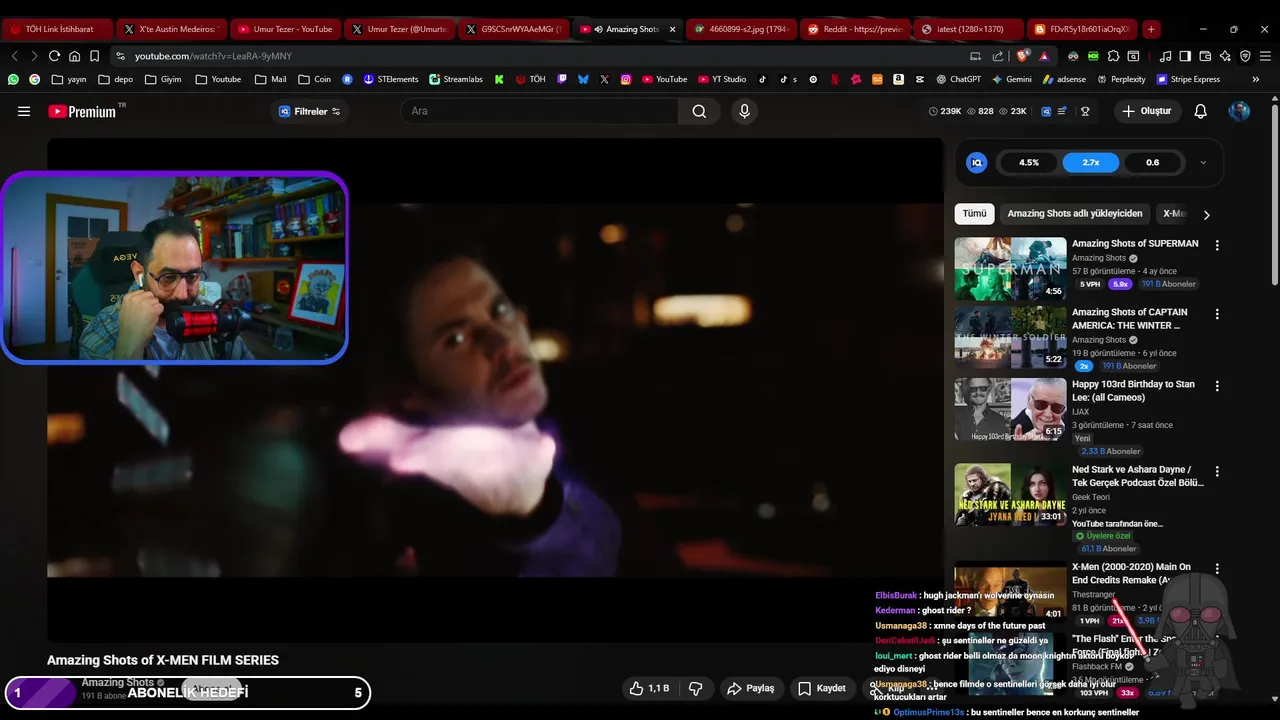
Task: Click the search magnifier button
Action: [x=699, y=111]
